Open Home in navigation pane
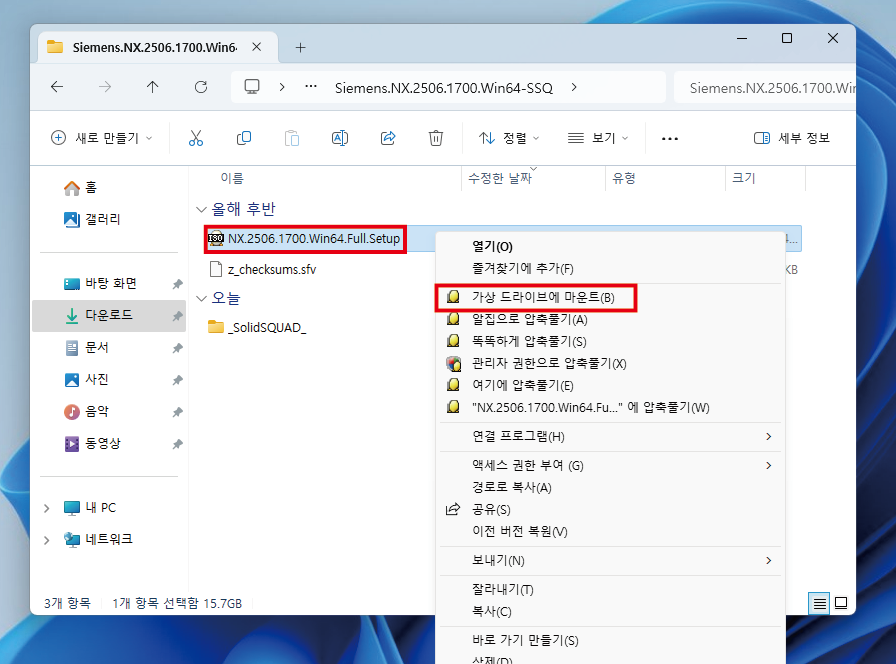 tap(80, 187)
